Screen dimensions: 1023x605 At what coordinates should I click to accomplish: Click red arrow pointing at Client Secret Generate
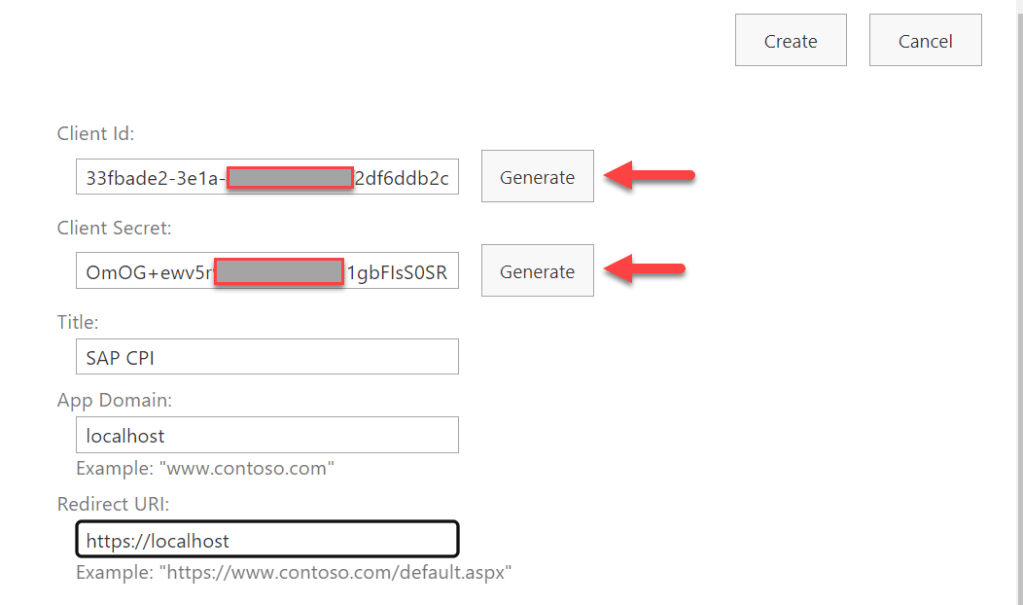(648, 268)
